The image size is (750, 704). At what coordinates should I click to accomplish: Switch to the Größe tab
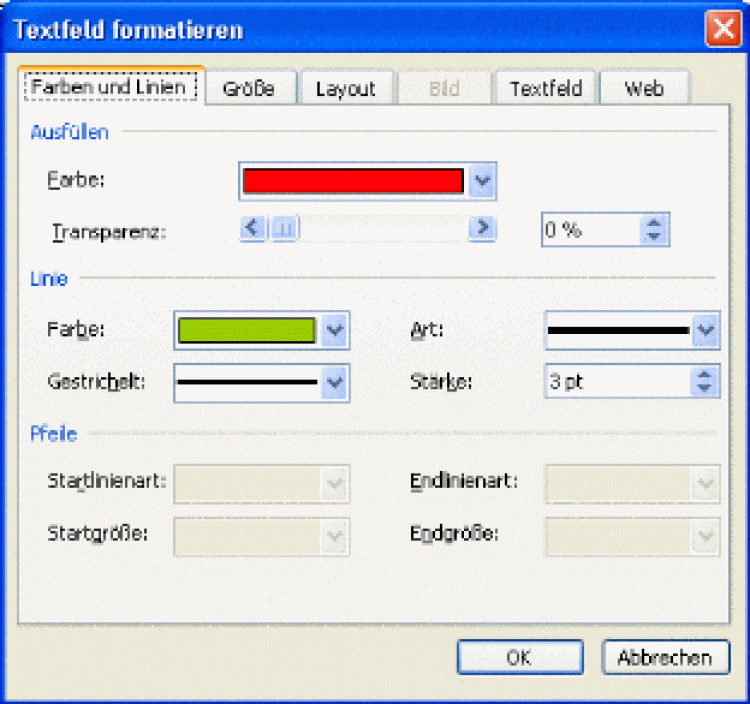pos(247,88)
